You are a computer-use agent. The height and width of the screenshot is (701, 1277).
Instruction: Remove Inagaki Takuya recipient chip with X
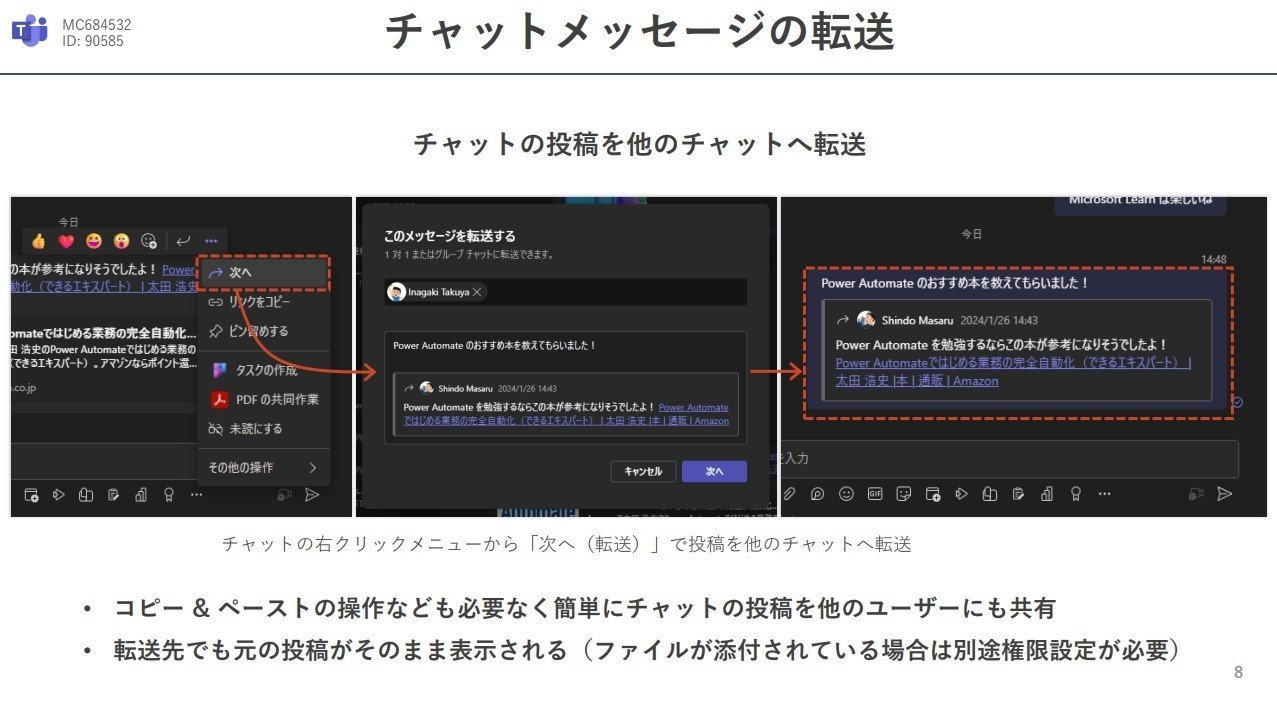coord(478,292)
